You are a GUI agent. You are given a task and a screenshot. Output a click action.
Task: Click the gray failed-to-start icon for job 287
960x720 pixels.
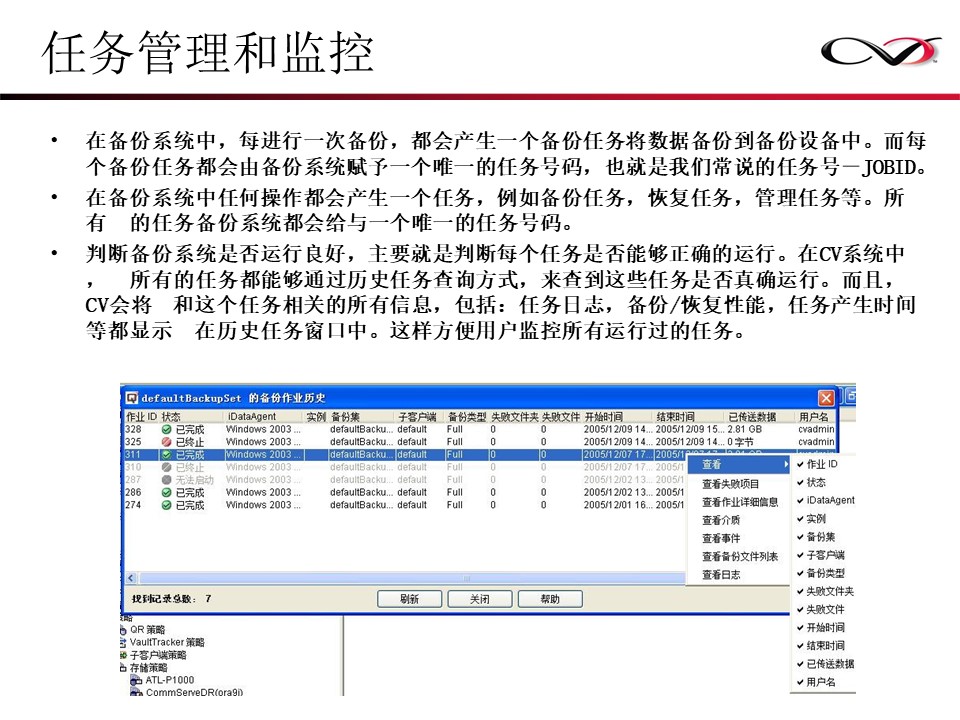tap(166, 480)
